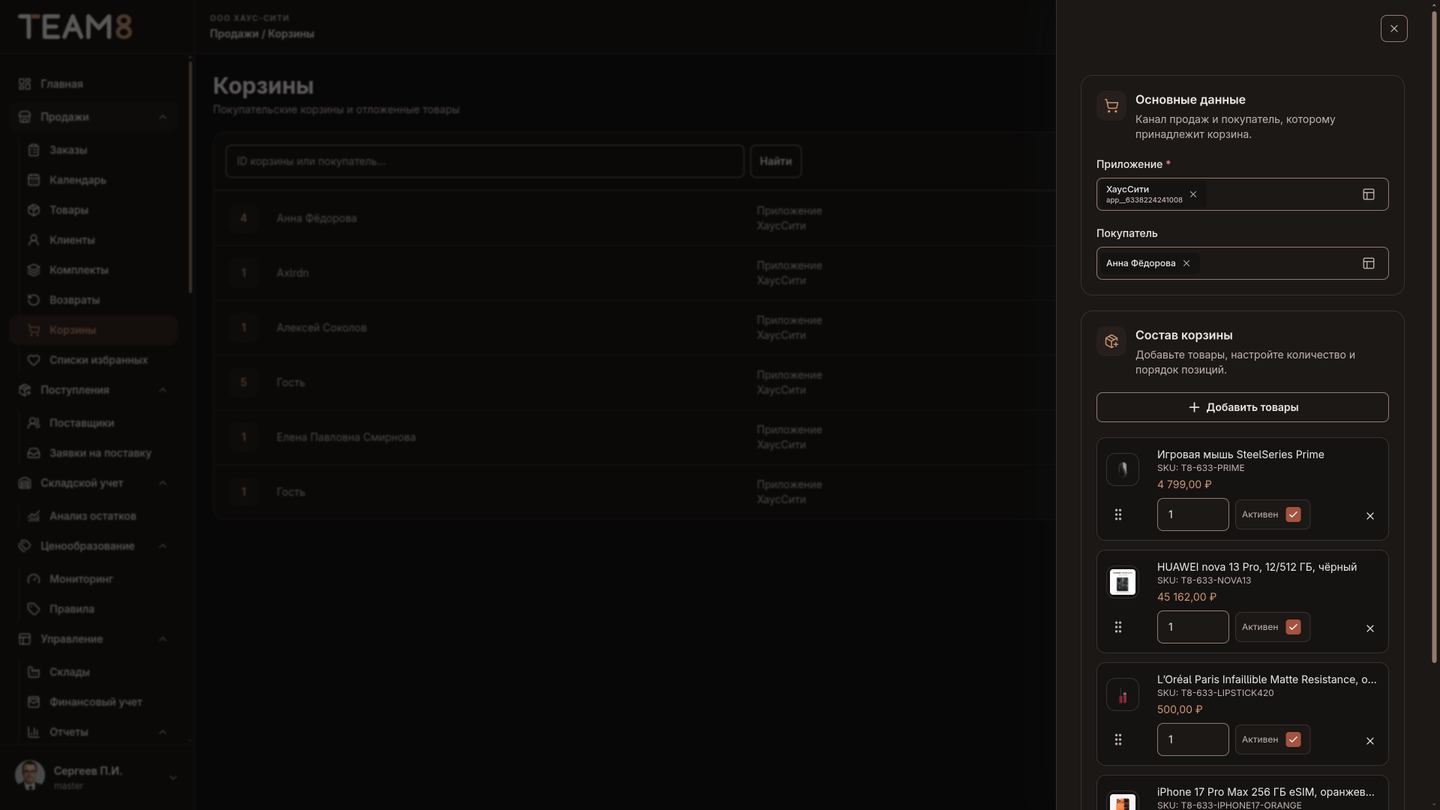
Task: Grab drag handle of L'Oréal lipstick item
Action: (x=1118, y=739)
